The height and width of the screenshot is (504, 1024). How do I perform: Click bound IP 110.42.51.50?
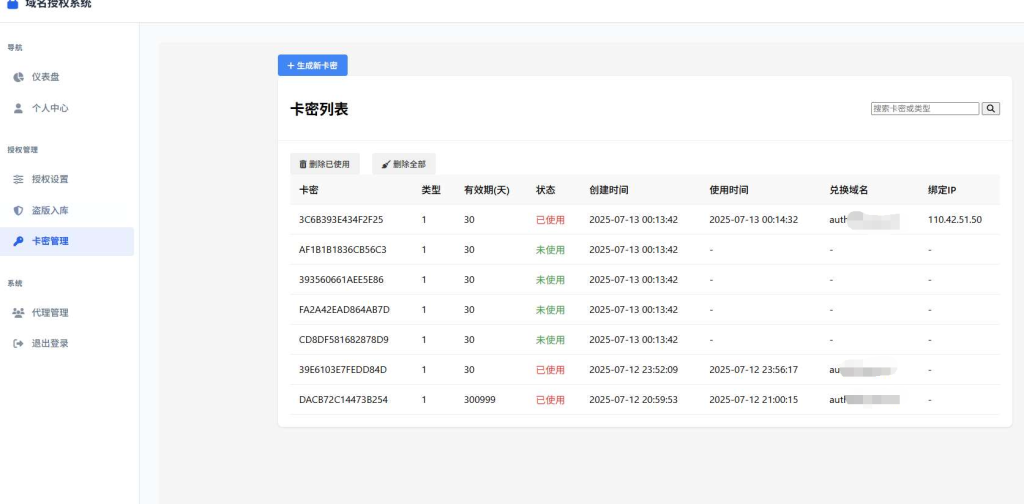[955, 220]
